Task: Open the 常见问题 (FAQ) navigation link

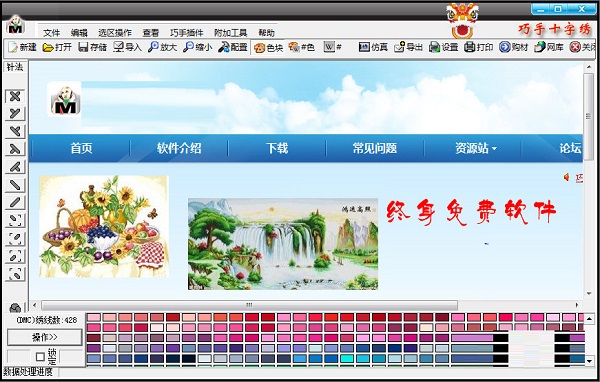Action: pos(375,148)
